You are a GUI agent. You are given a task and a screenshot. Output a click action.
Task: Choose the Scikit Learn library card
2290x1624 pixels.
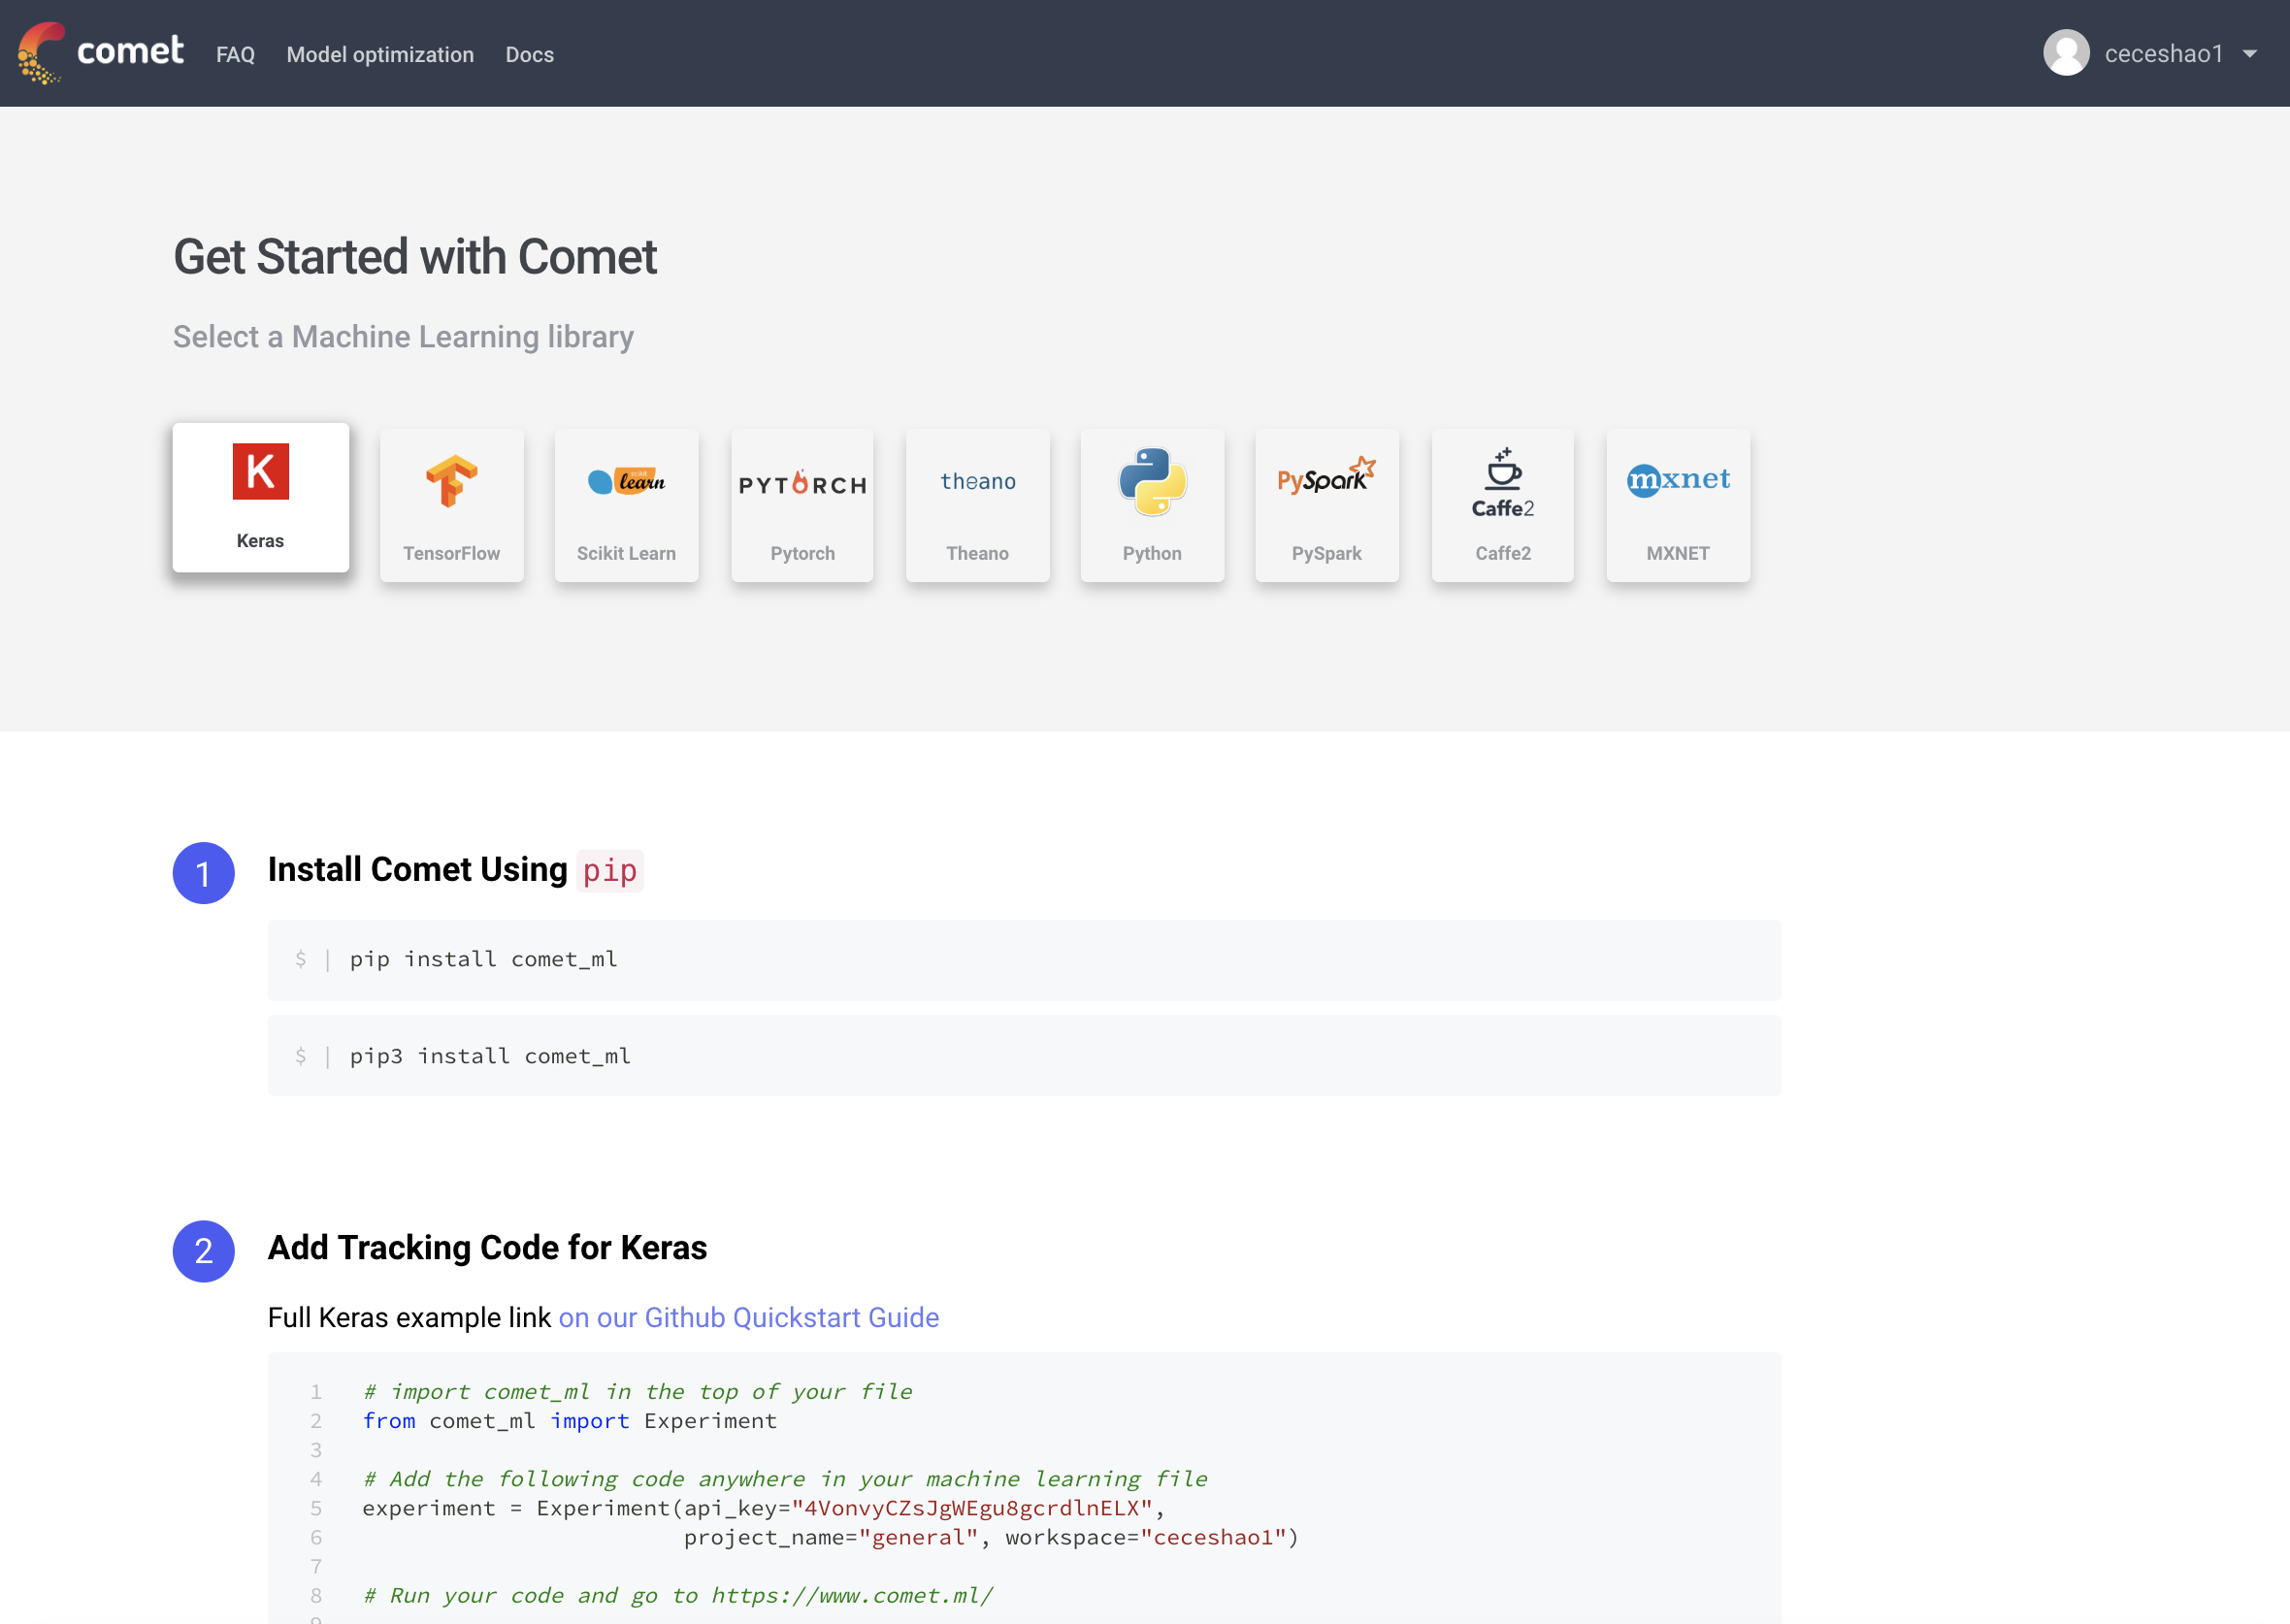pos(627,505)
